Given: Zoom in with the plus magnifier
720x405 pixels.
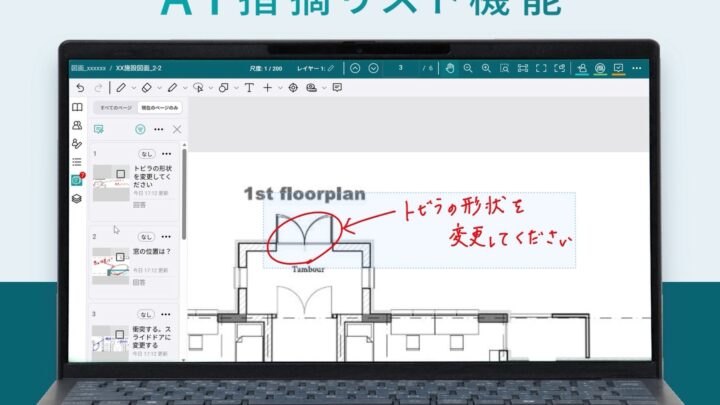Looking at the screenshot, I should tap(486, 68).
